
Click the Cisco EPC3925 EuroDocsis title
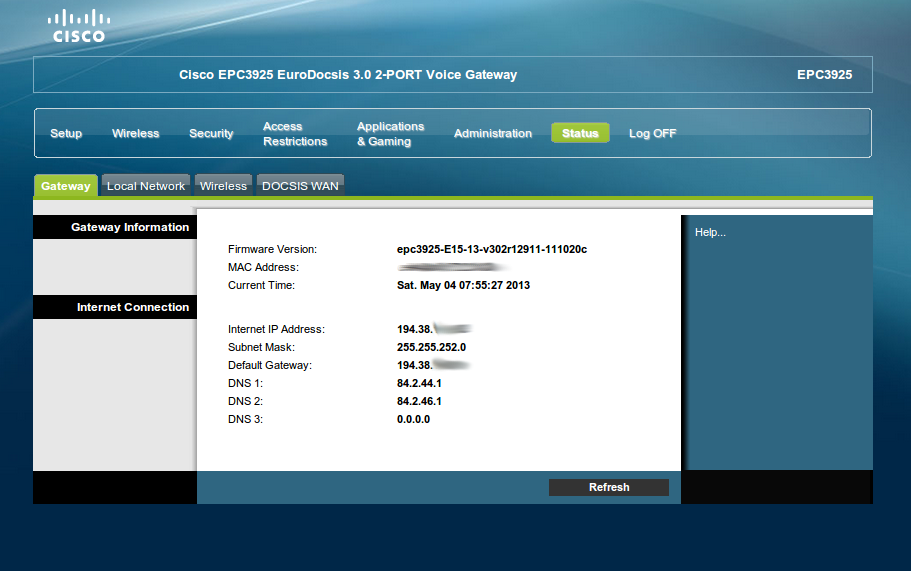pyautogui.click(x=347, y=75)
